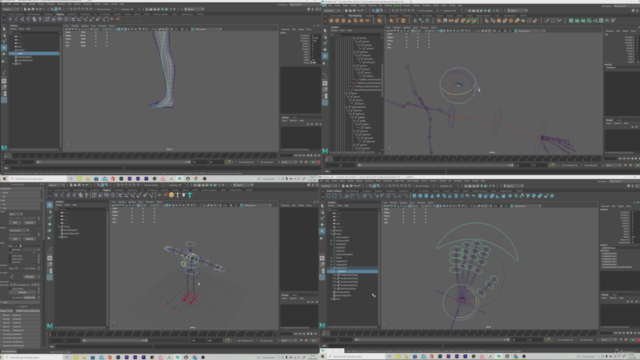Open the active Poly Modeling shelf tab in arm window
The width and height of the screenshot is (640, 360).
click(355, 16)
